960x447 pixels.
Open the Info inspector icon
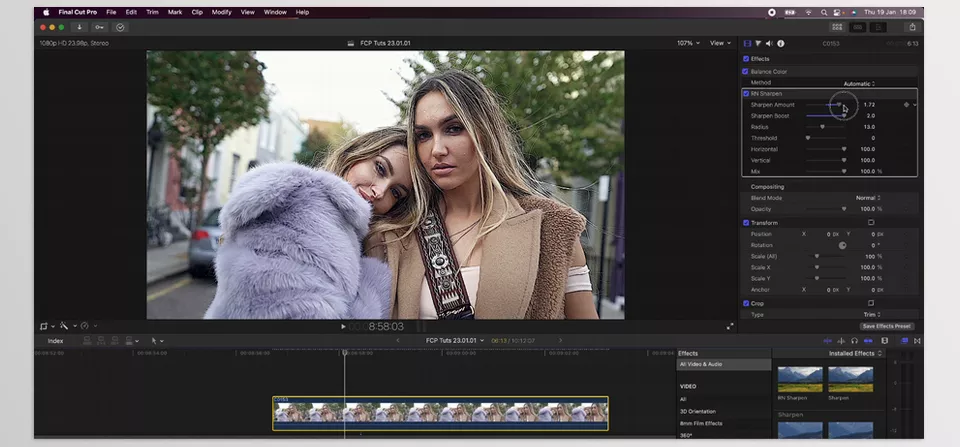(x=781, y=43)
